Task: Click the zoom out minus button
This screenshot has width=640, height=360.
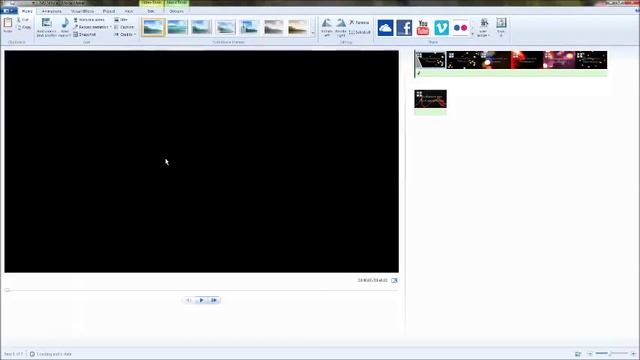Action: point(590,353)
